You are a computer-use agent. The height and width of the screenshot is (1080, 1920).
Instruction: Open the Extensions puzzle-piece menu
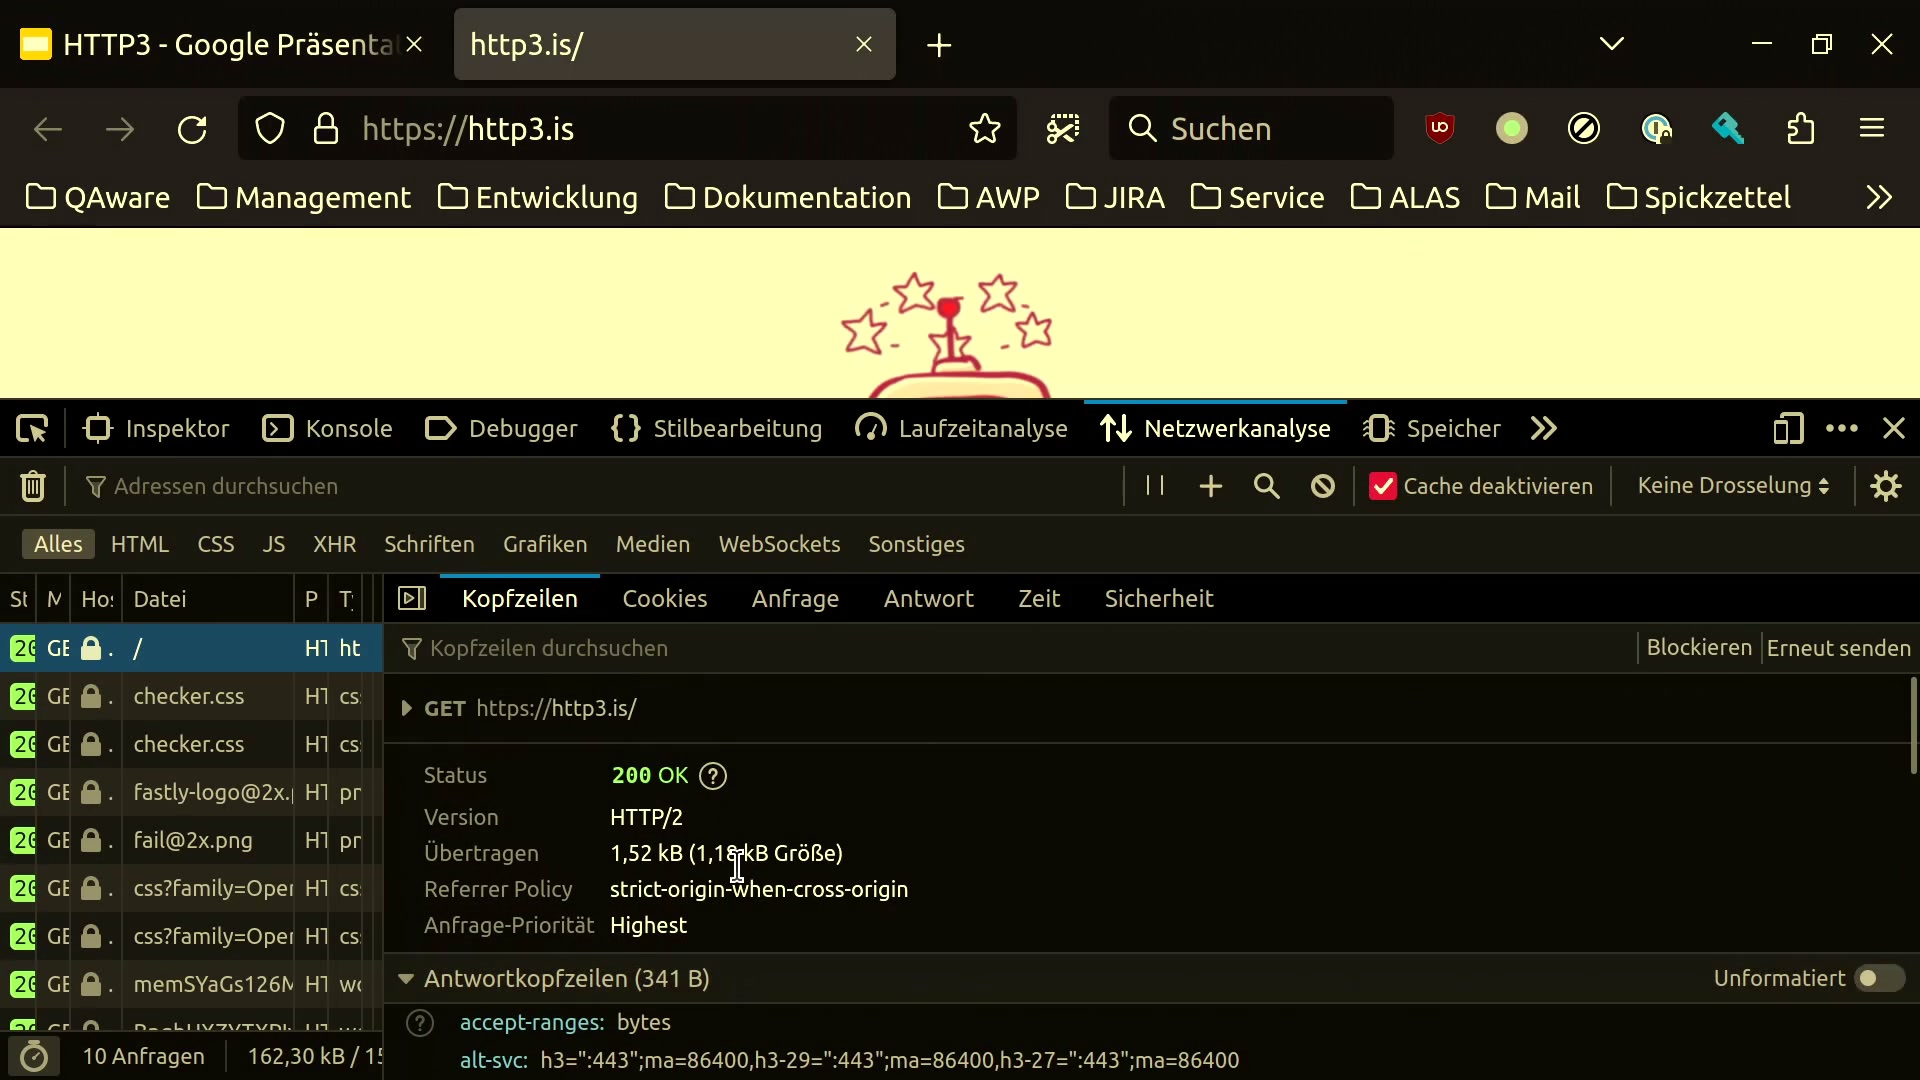(x=1800, y=129)
